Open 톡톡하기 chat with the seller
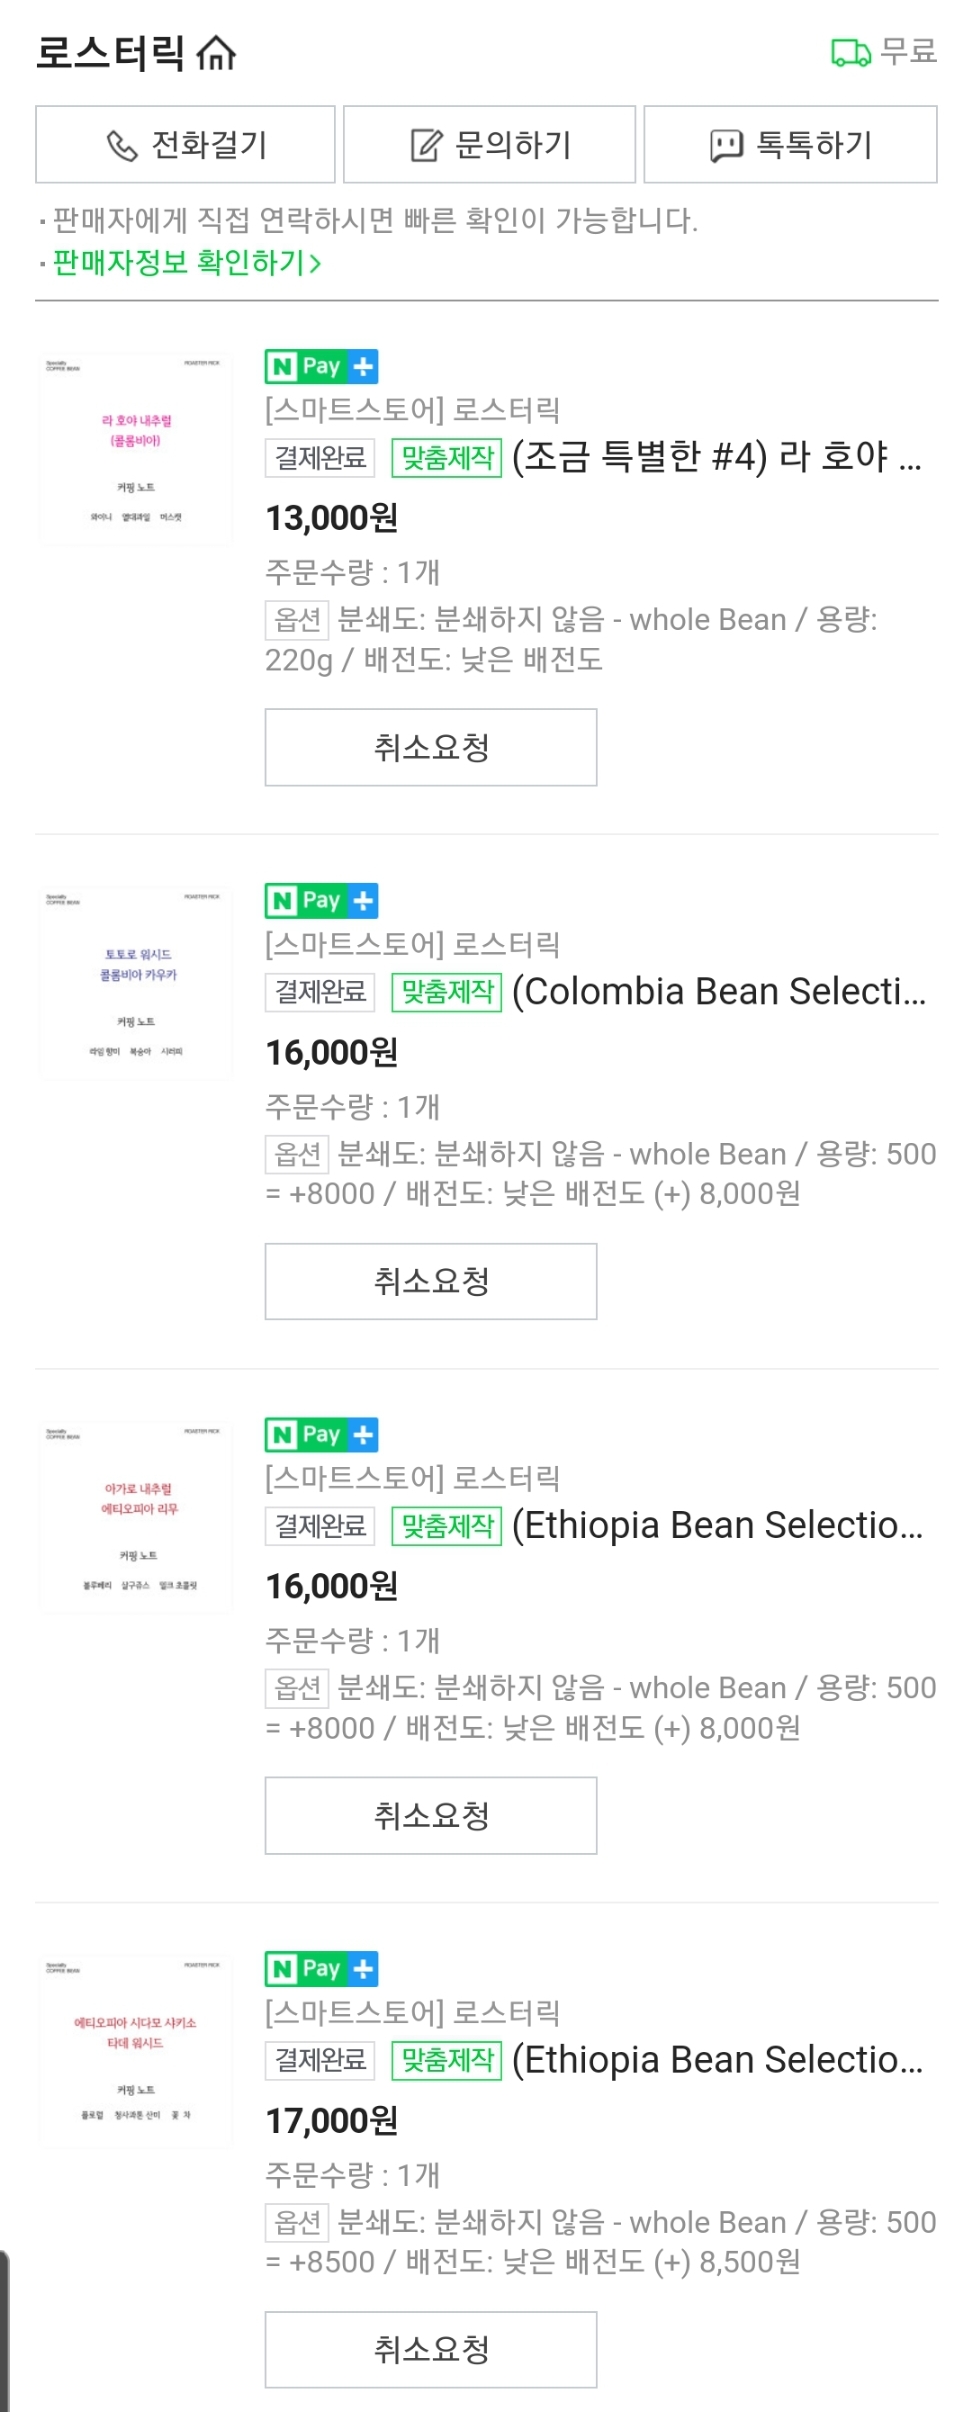Screen dimensions: 971x2412 coord(790,145)
